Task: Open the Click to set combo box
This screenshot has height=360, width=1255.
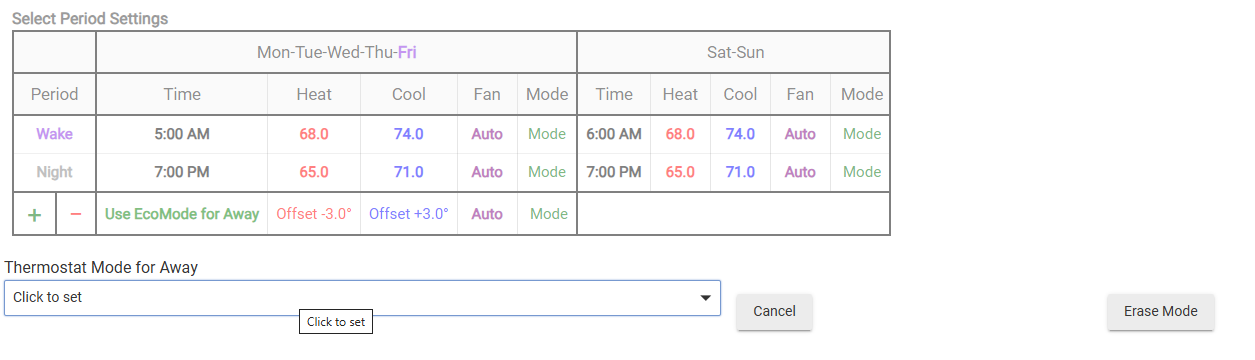Action: point(362,298)
